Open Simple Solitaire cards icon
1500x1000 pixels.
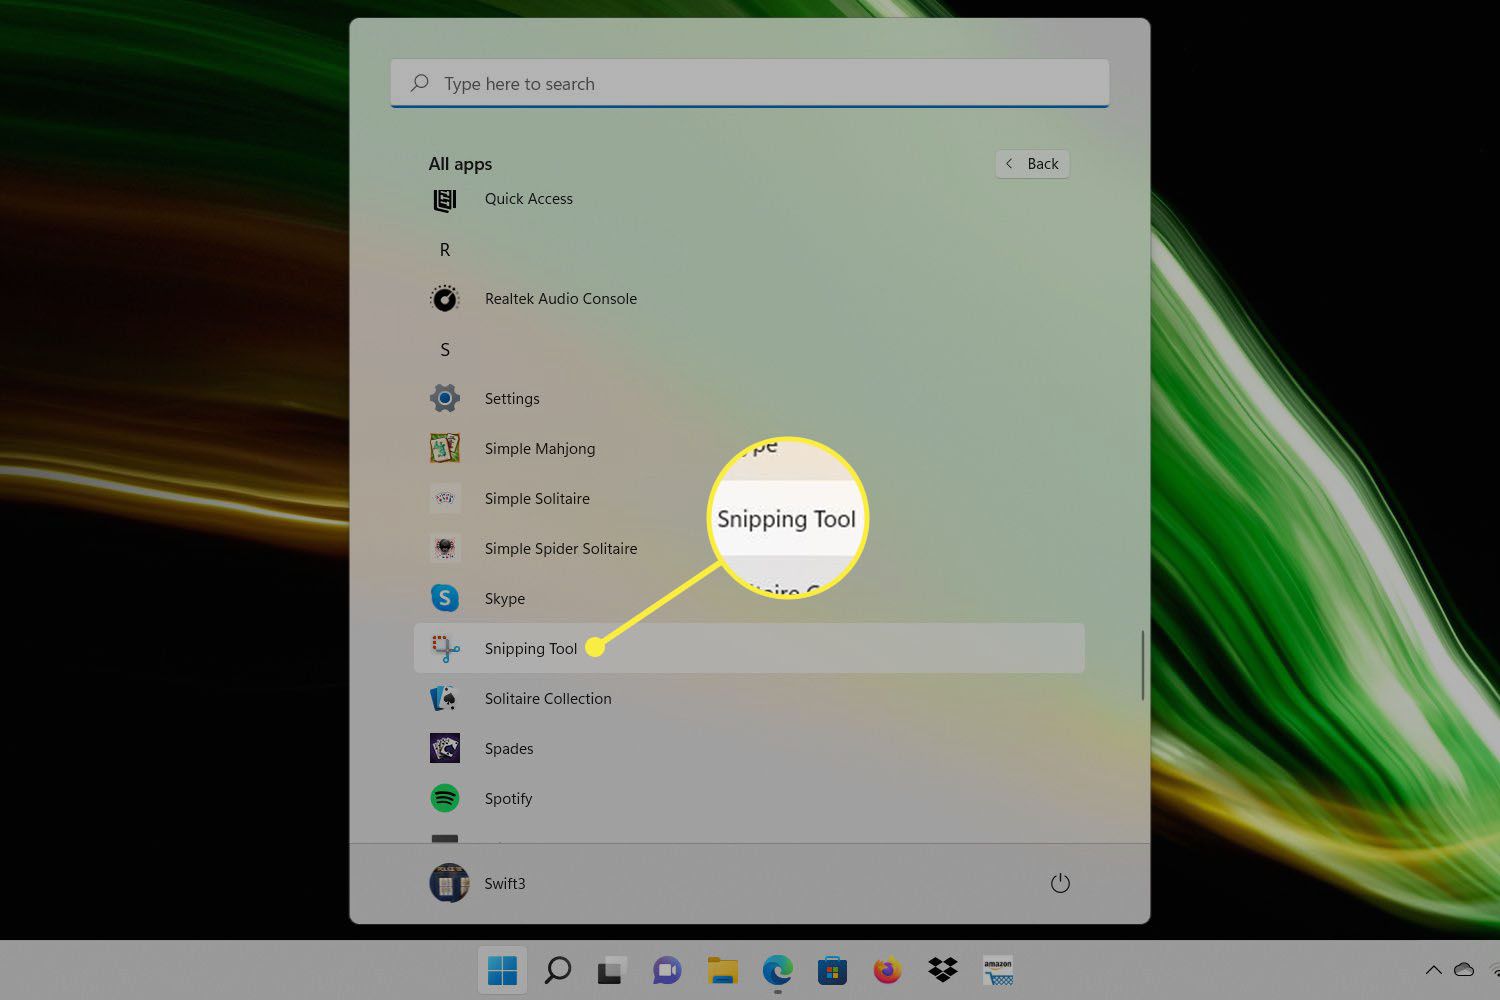(445, 498)
